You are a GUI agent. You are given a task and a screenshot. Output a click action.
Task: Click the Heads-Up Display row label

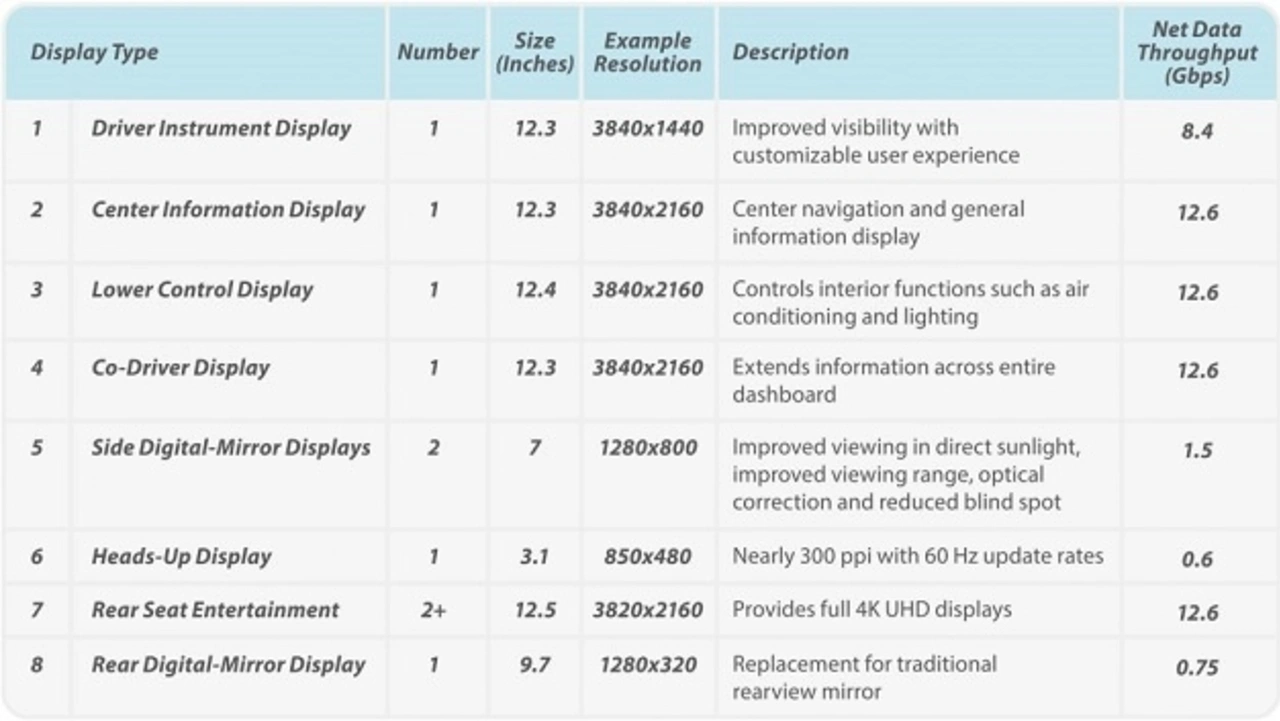[181, 557]
